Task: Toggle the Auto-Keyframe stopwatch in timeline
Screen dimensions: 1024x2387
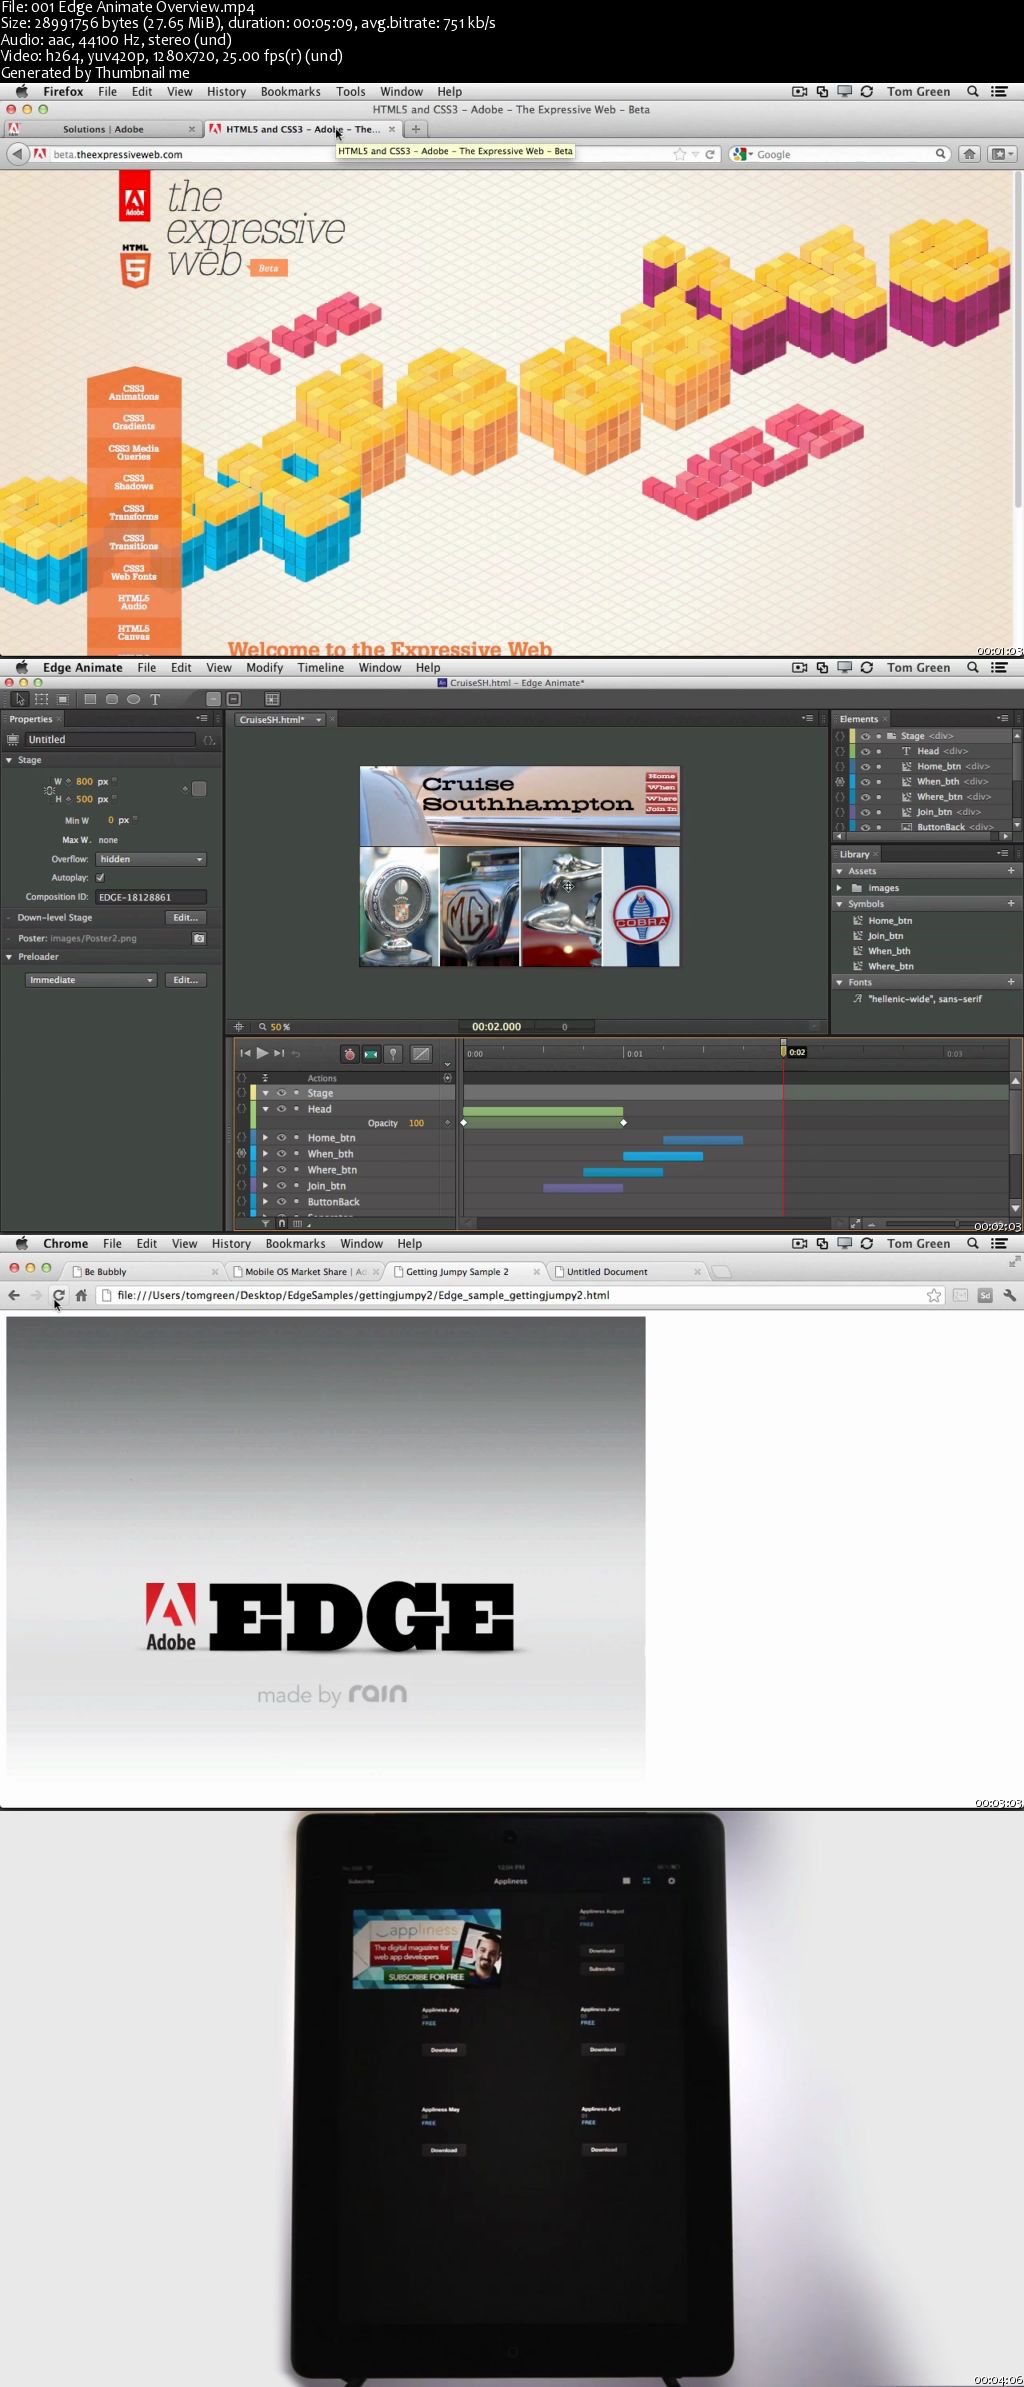Action: tap(349, 1054)
